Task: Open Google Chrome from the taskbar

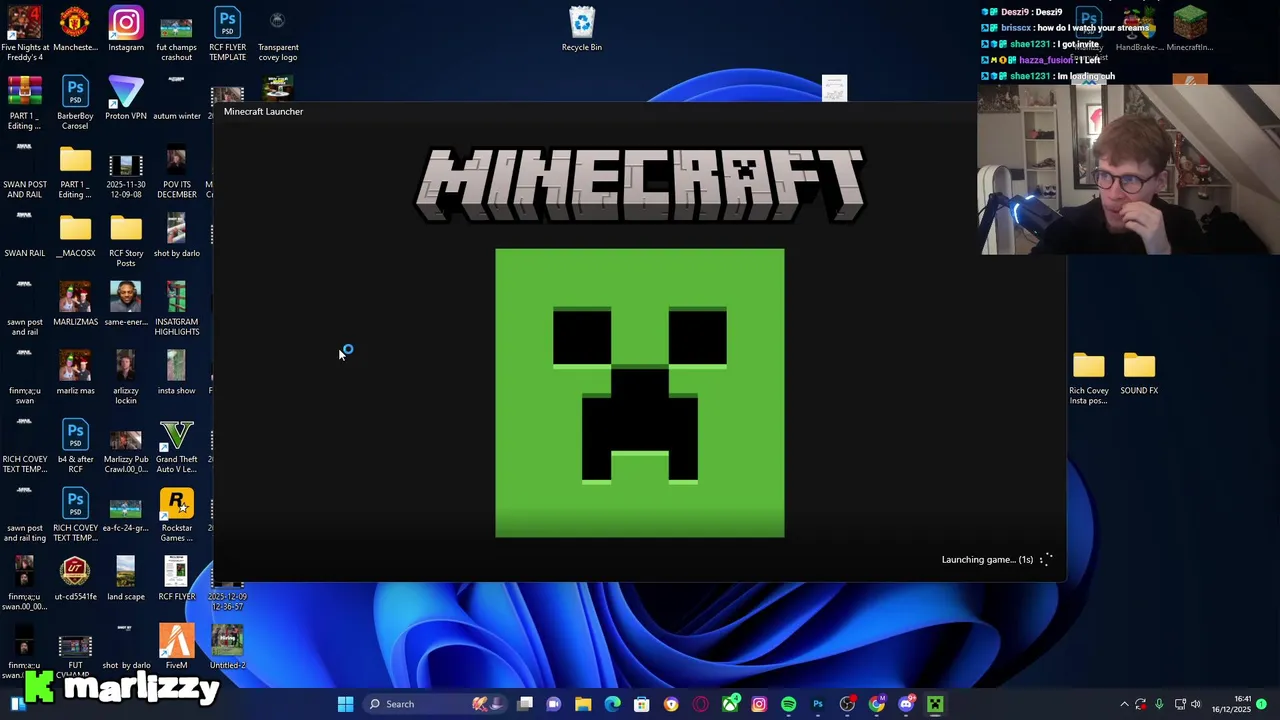Action: click(x=877, y=704)
